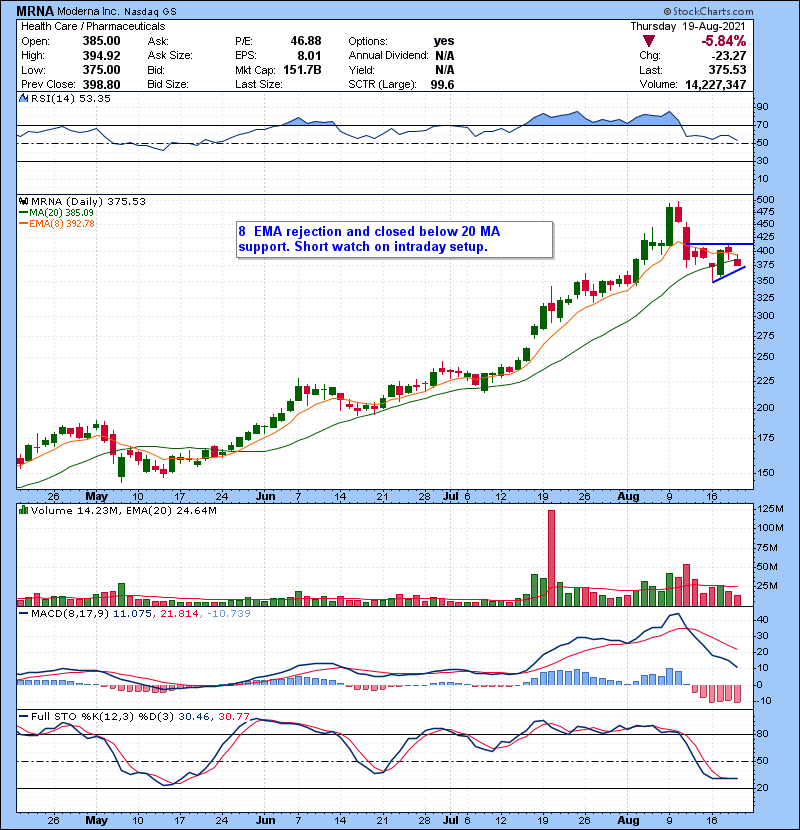Click the Annual Dividend N/A value
Screen dimensions: 800x830
coord(444,56)
